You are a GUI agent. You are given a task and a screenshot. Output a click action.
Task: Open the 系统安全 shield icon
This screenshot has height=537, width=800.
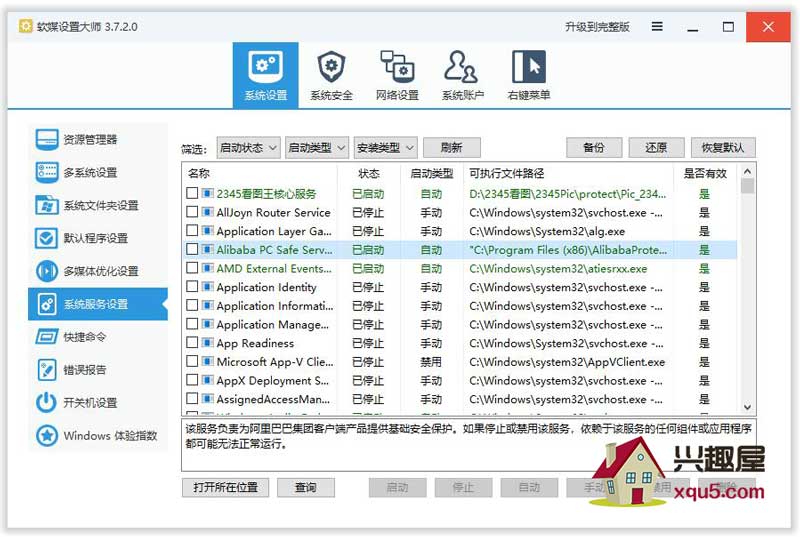331,66
